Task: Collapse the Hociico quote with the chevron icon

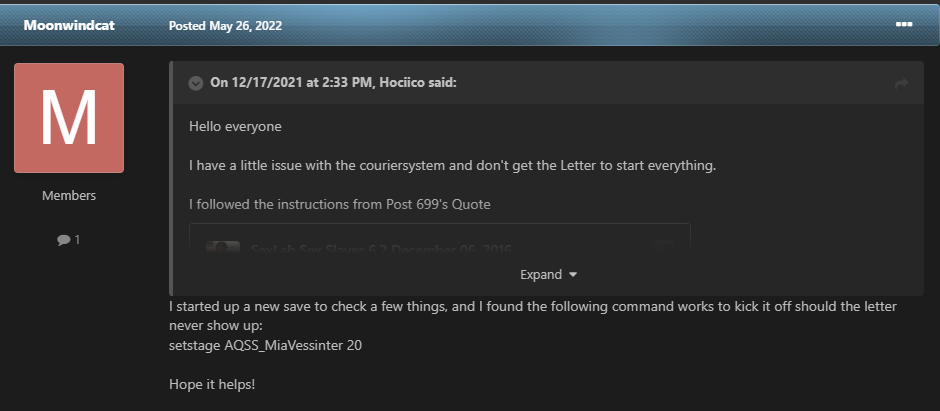Action: (196, 83)
